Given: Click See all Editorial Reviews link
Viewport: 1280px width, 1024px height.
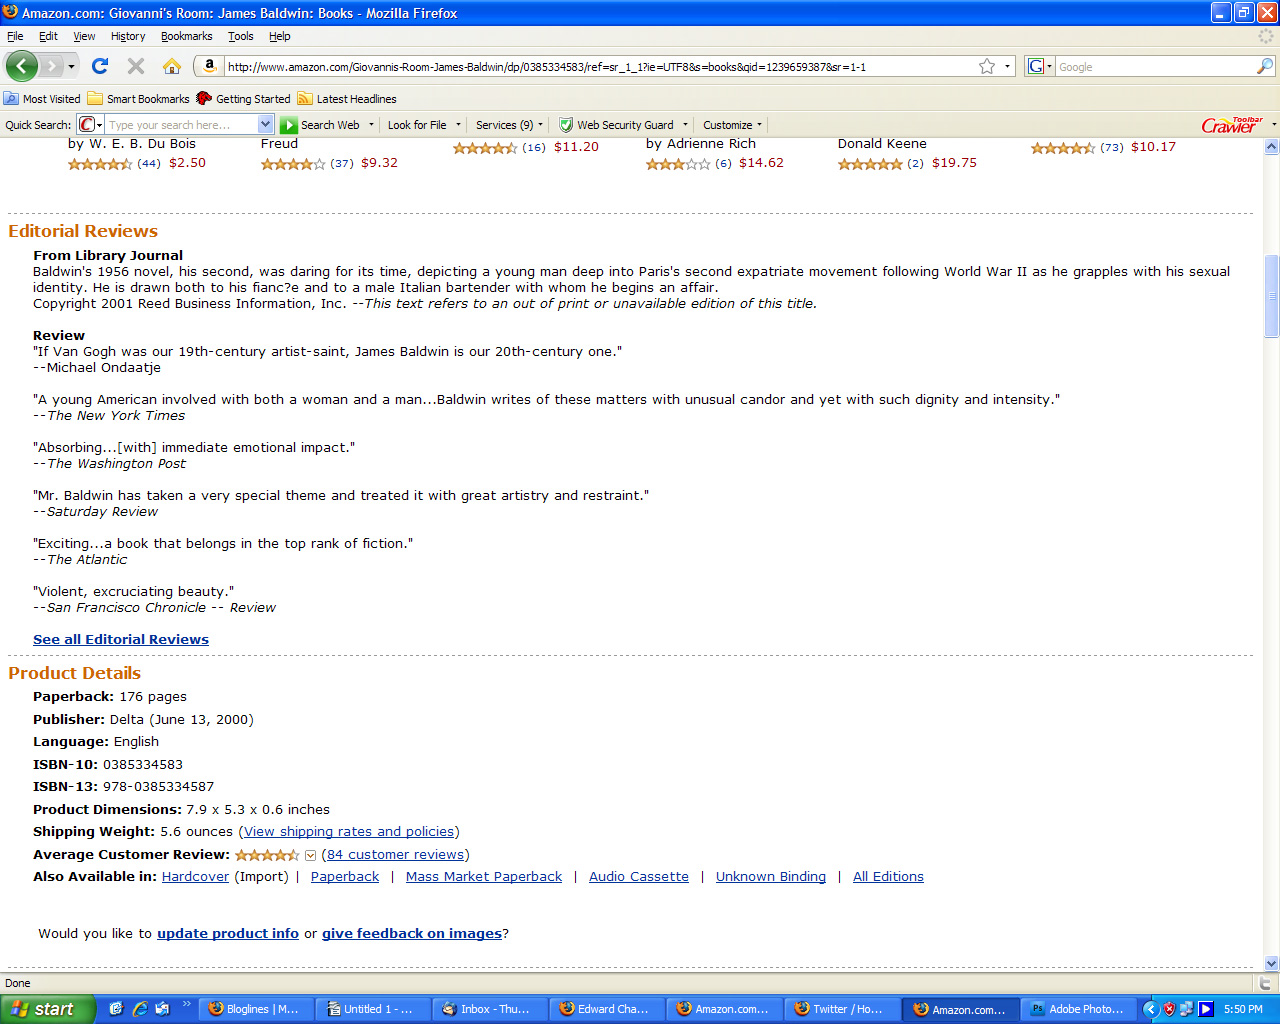Looking at the screenshot, I should [x=121, y=639].
